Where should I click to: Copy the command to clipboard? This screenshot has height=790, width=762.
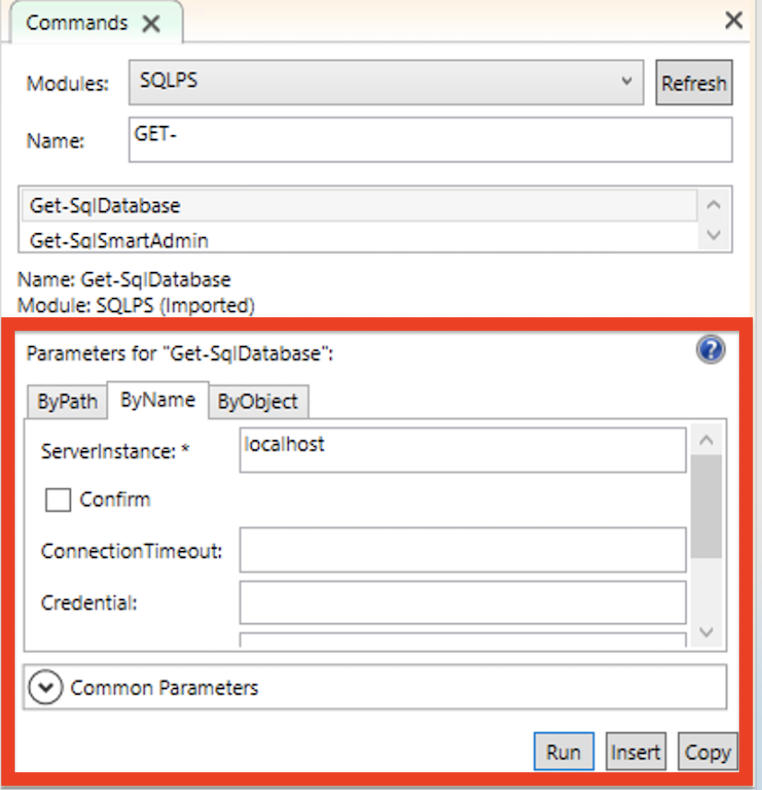707,752
